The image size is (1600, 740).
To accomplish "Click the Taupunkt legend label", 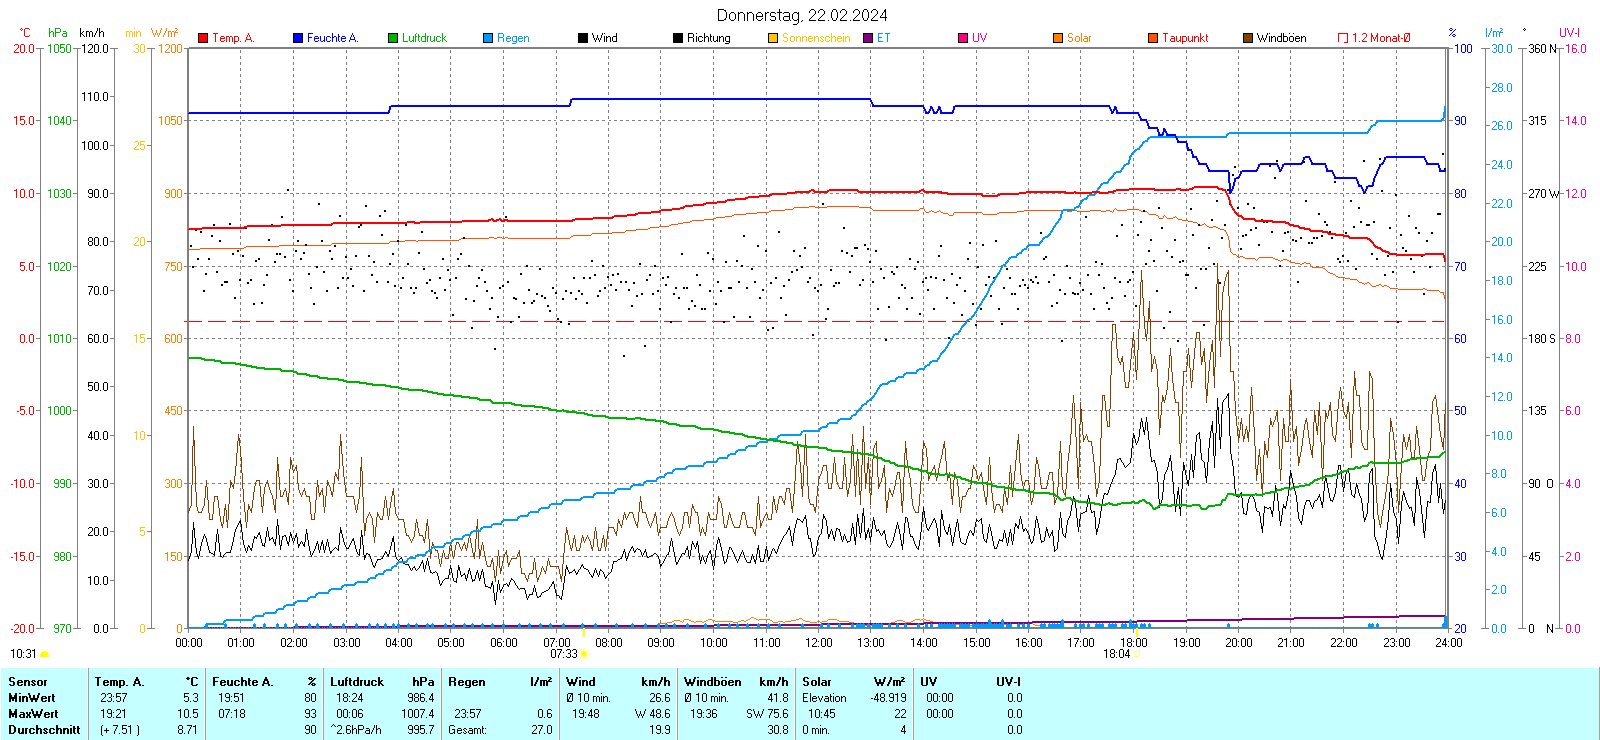I will [x=1185, y=38].
